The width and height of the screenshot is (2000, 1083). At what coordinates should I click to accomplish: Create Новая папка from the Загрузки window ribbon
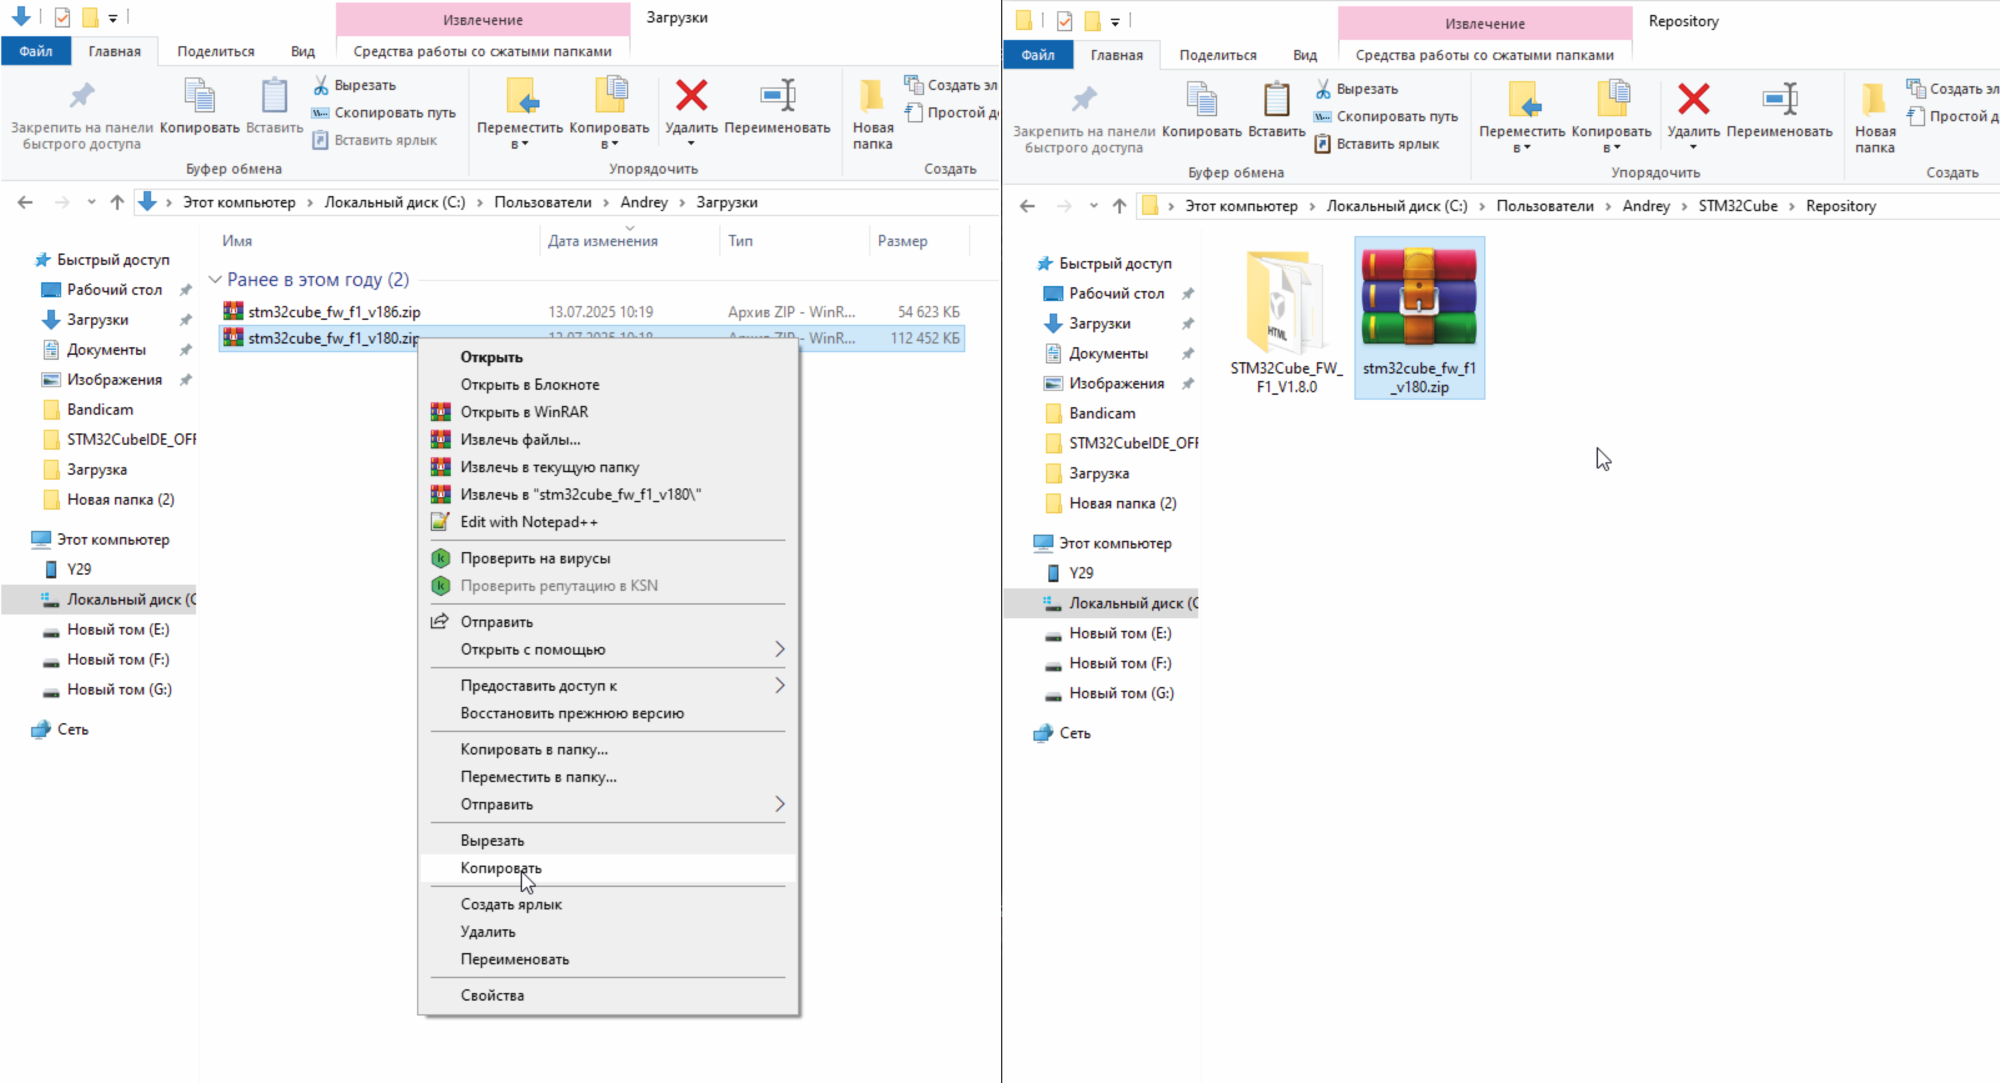tap(873, 114)
